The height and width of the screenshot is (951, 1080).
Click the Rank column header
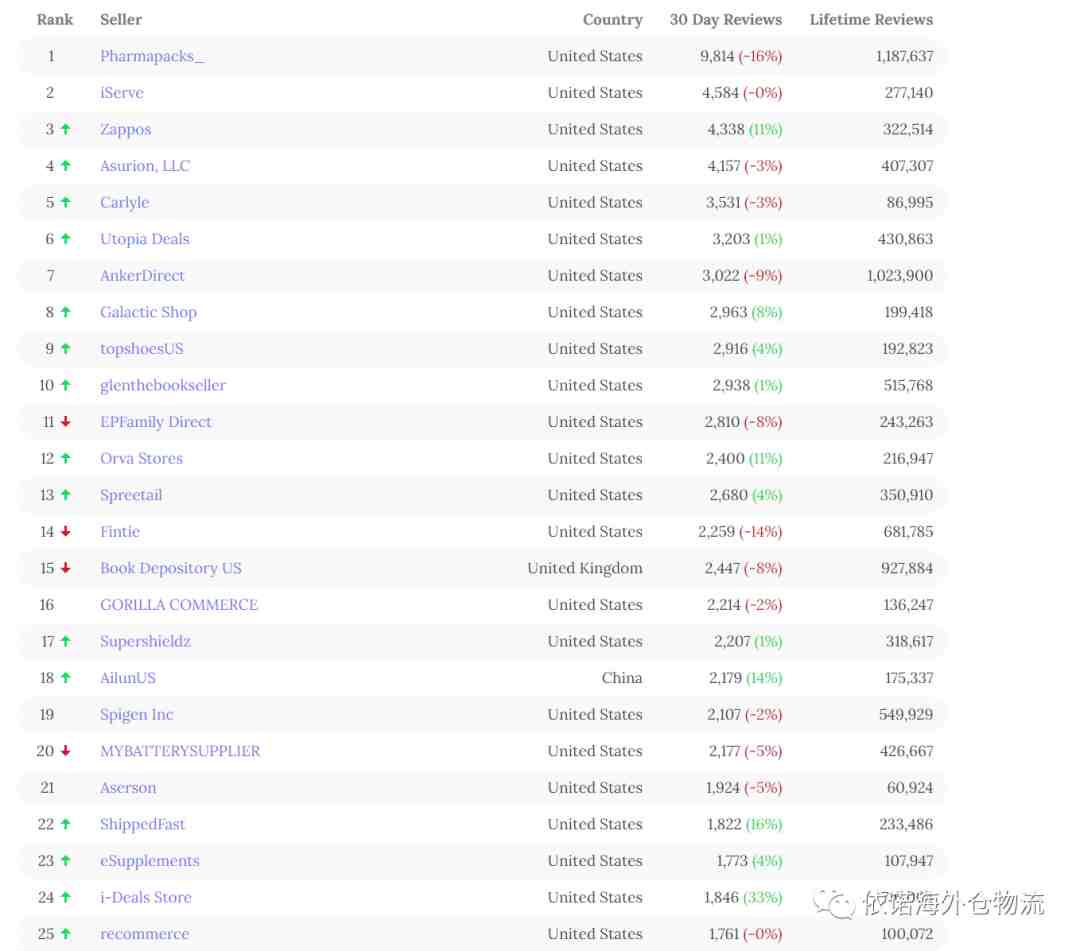pos(55,19)
